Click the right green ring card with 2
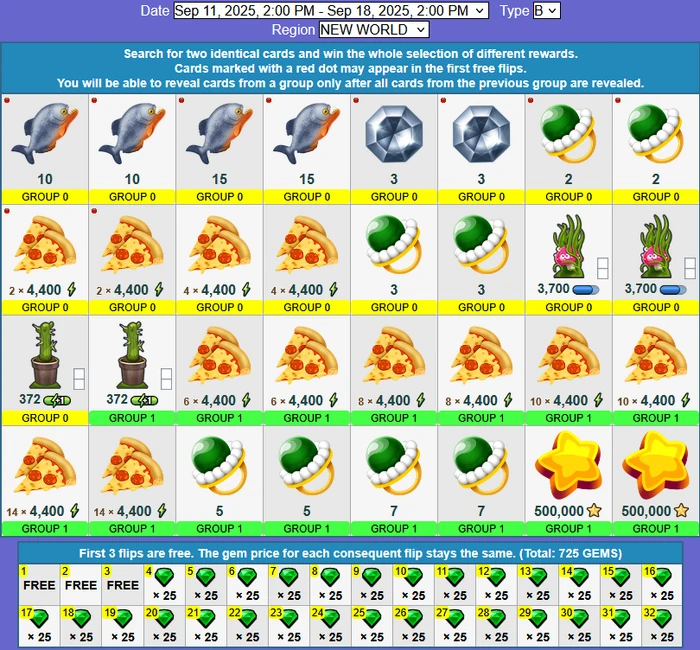Screen dimensions: 700x650 tap(656, 150)
